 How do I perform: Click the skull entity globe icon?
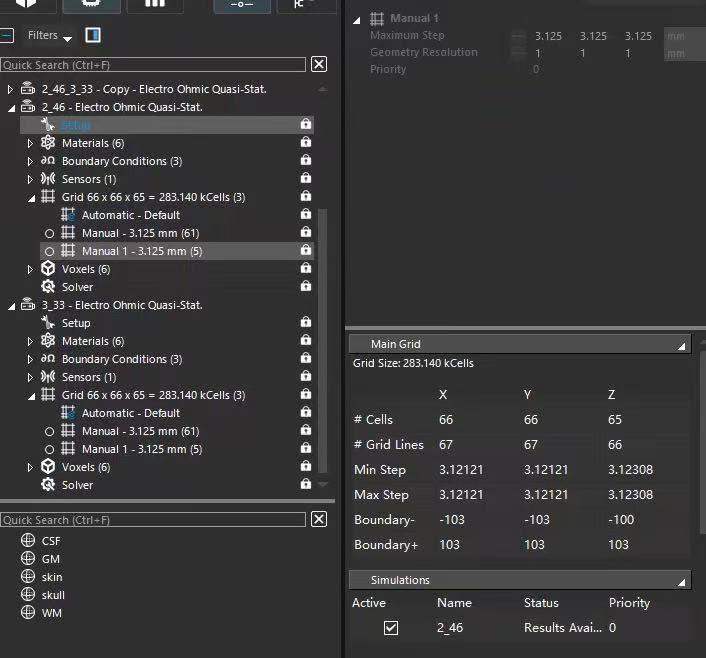pyautogui.click(x=28, y=594)
